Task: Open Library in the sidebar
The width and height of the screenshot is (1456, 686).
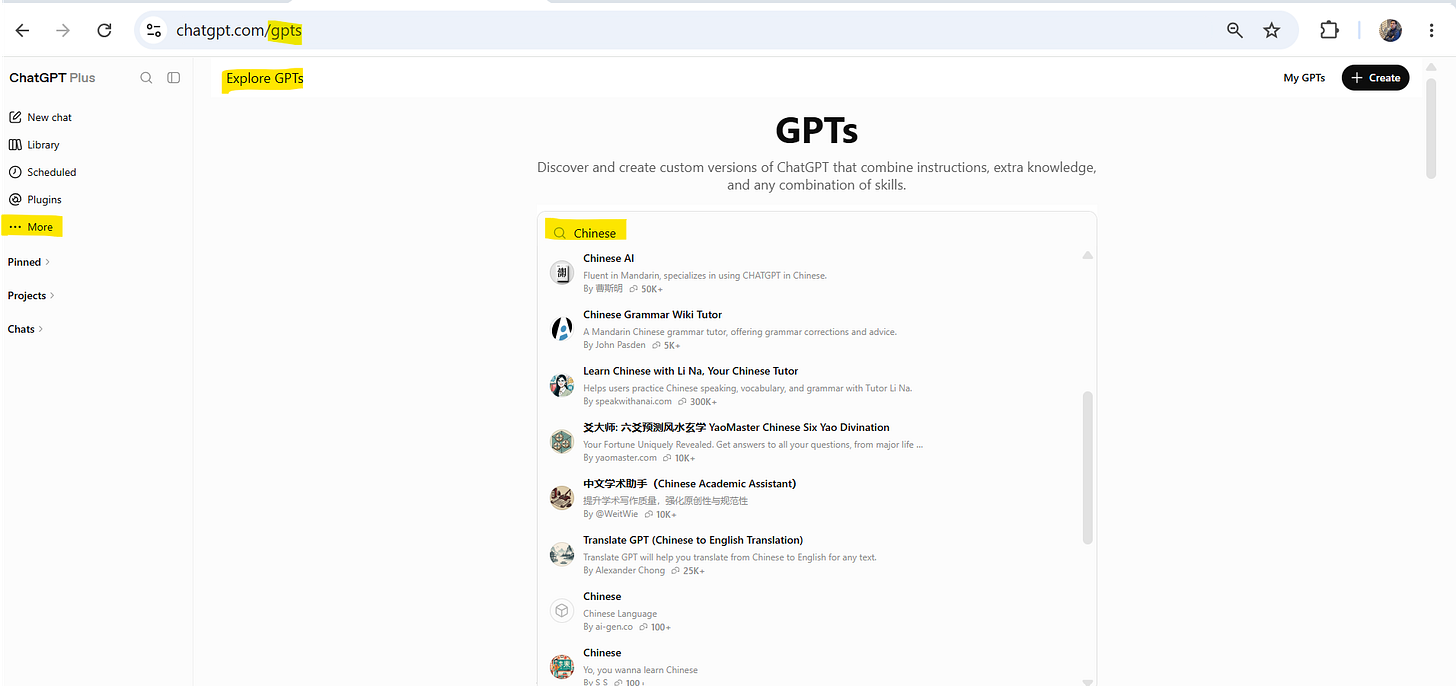Action: tap(35, 145)
